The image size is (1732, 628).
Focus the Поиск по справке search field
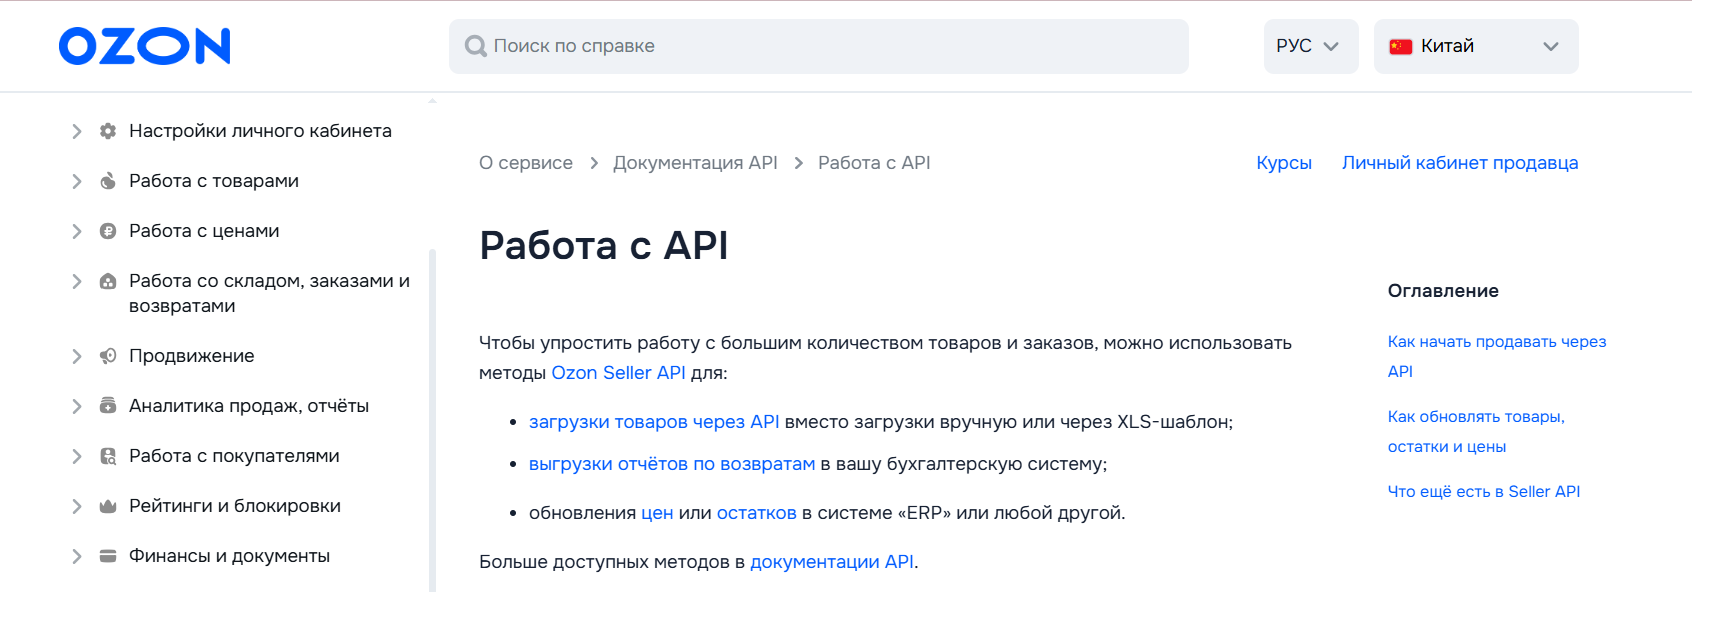(x=818, y=46)
